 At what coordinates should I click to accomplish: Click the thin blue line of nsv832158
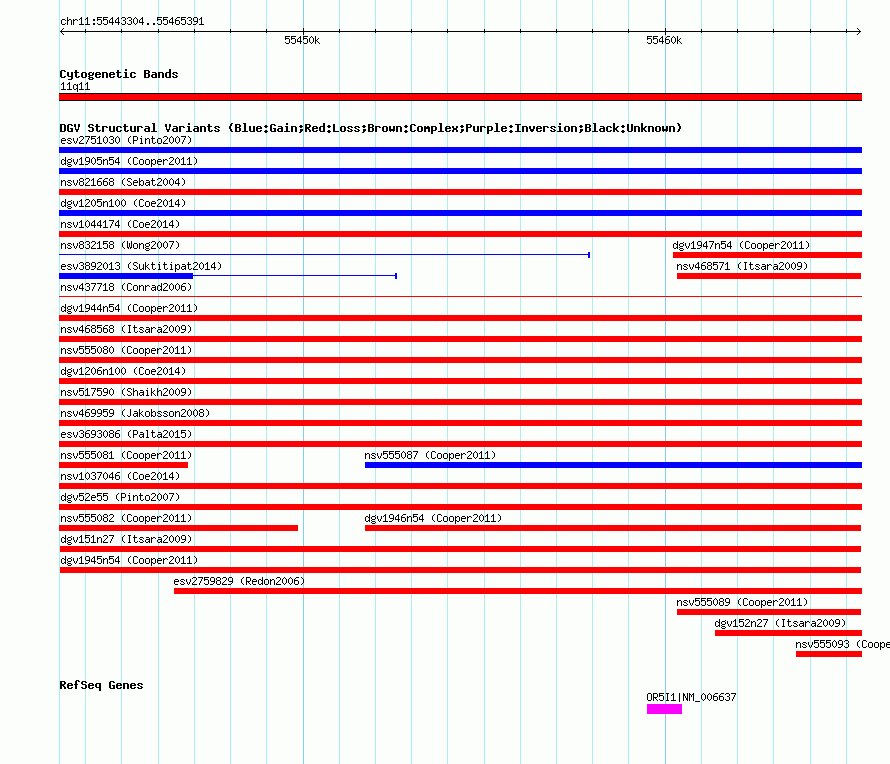(324, 255)
